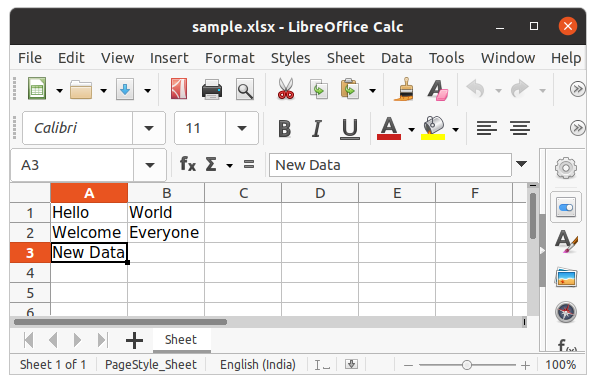Select cell B2 'Everyone'

[166, 232]
